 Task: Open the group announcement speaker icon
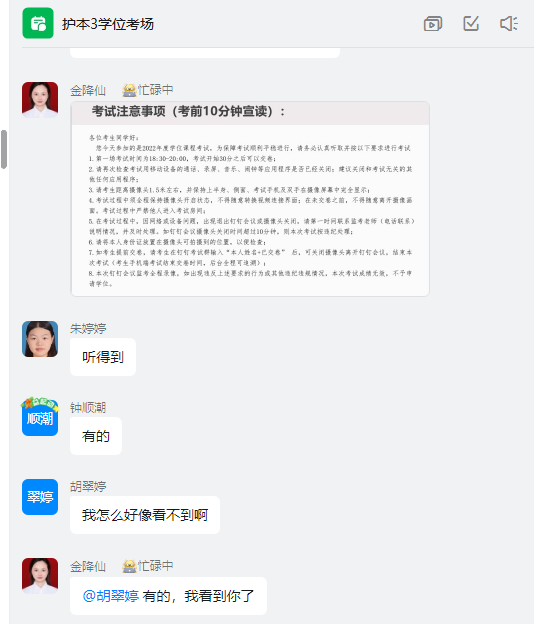point(509,23)
